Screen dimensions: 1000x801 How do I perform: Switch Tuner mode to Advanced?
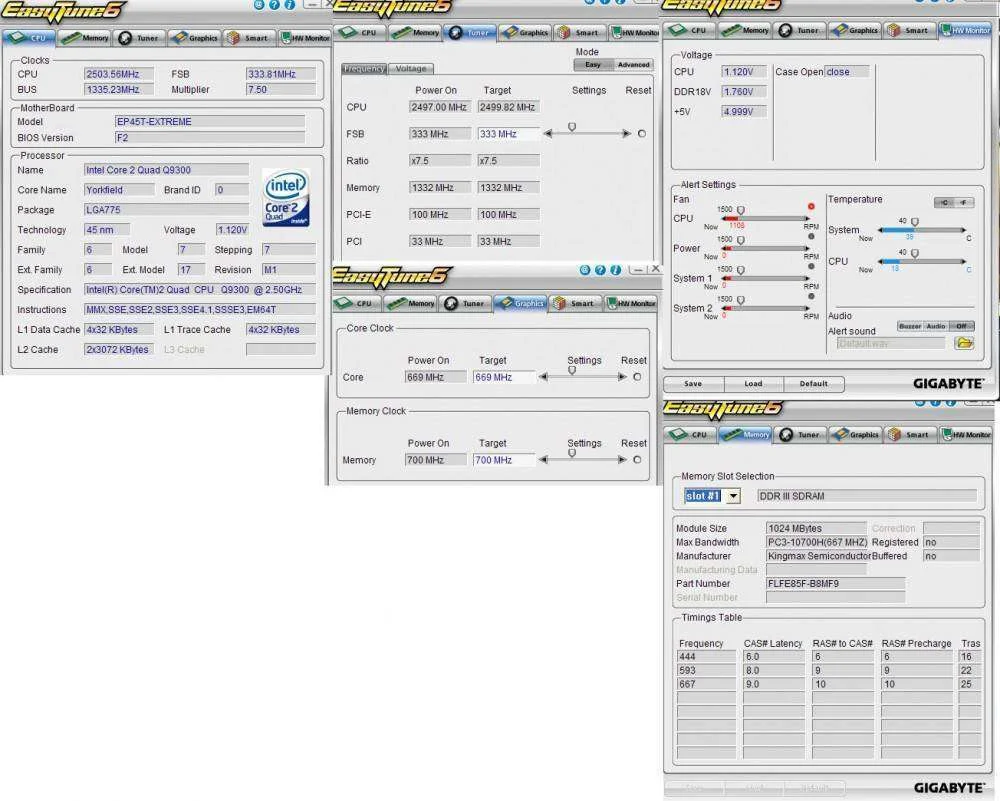coord(633,64)
